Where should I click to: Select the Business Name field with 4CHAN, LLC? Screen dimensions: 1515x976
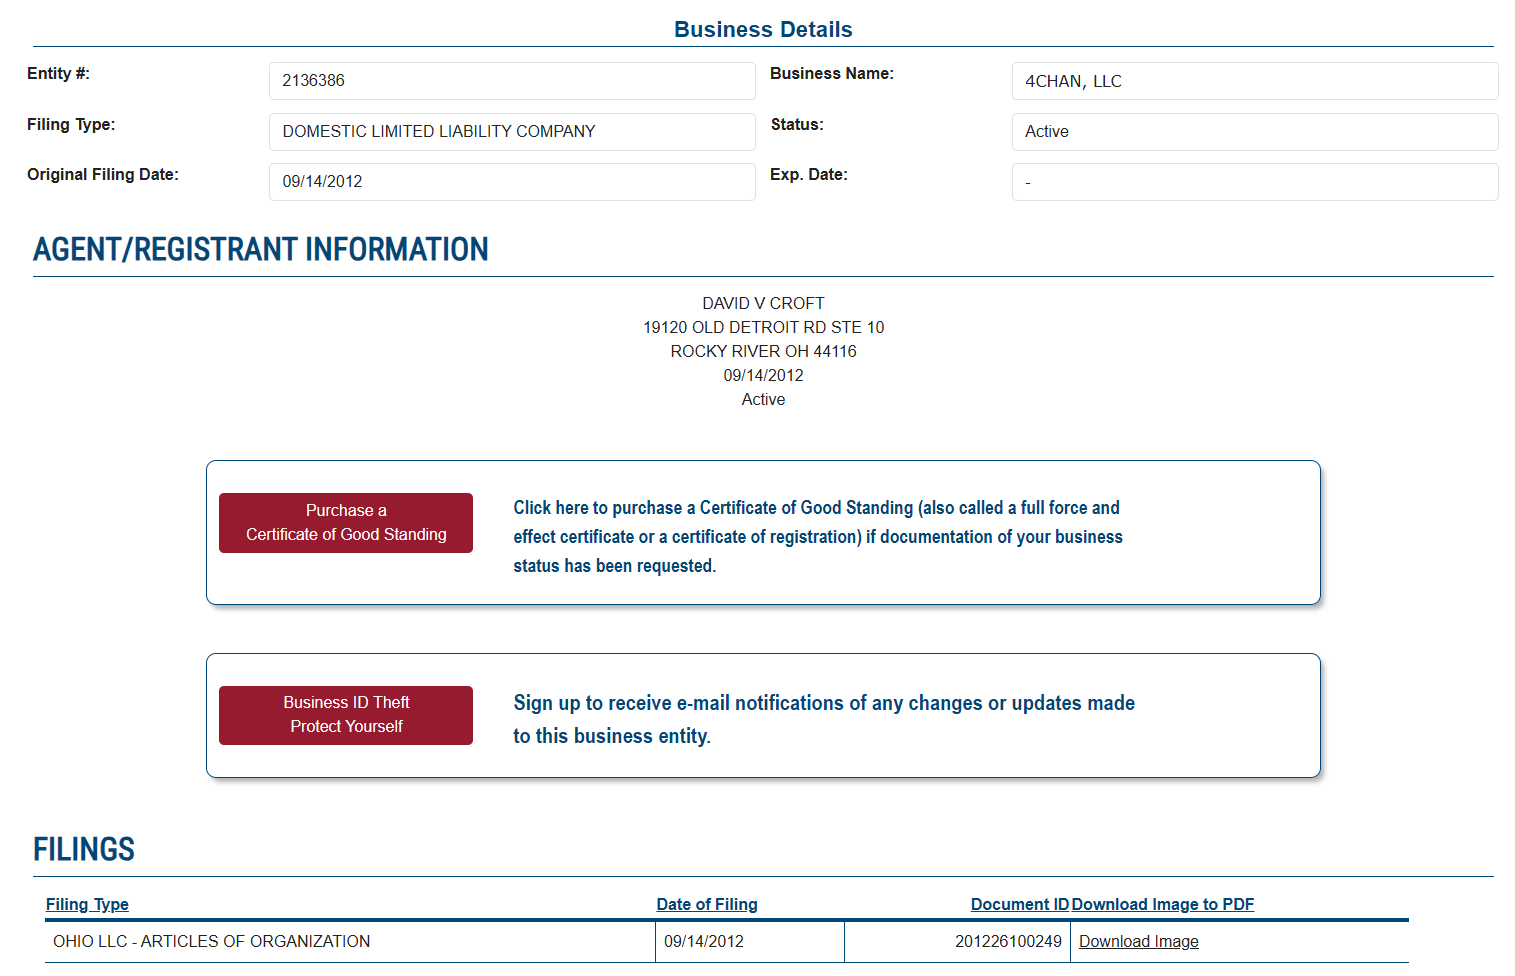1254,81
